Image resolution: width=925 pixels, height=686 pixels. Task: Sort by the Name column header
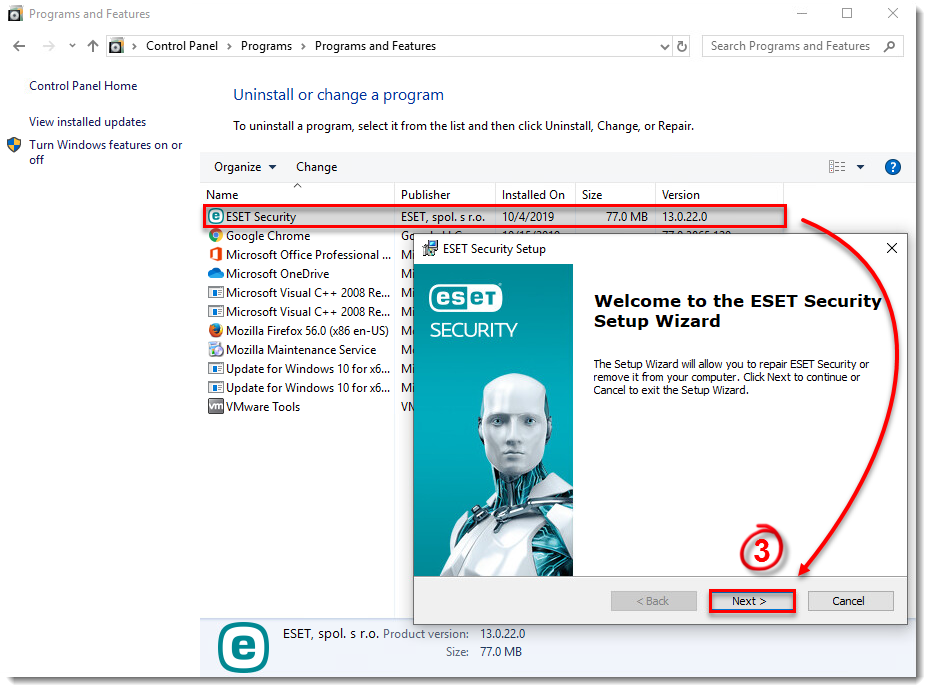click(x=298, y=195)
